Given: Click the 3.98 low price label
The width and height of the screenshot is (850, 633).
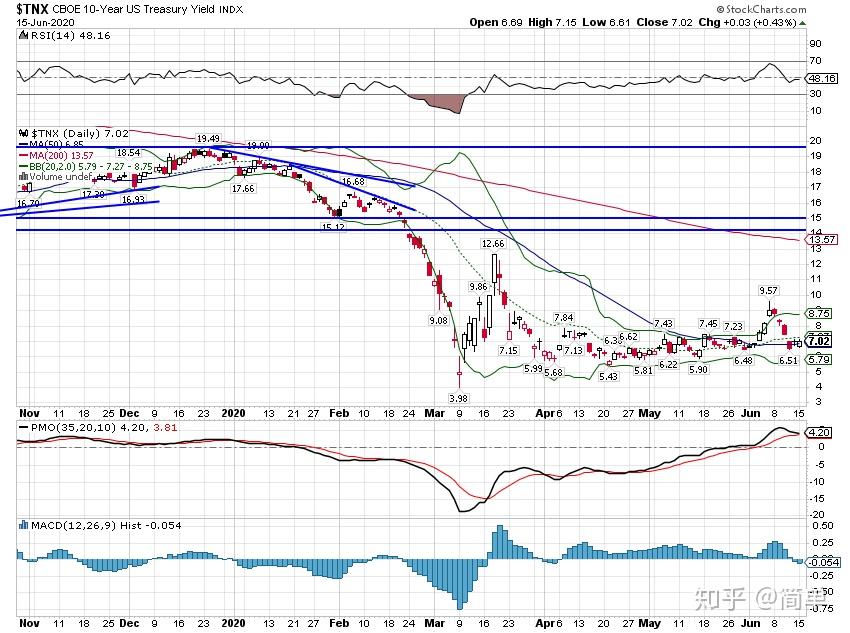Looking at the screenshot, I should click(458, 398).
